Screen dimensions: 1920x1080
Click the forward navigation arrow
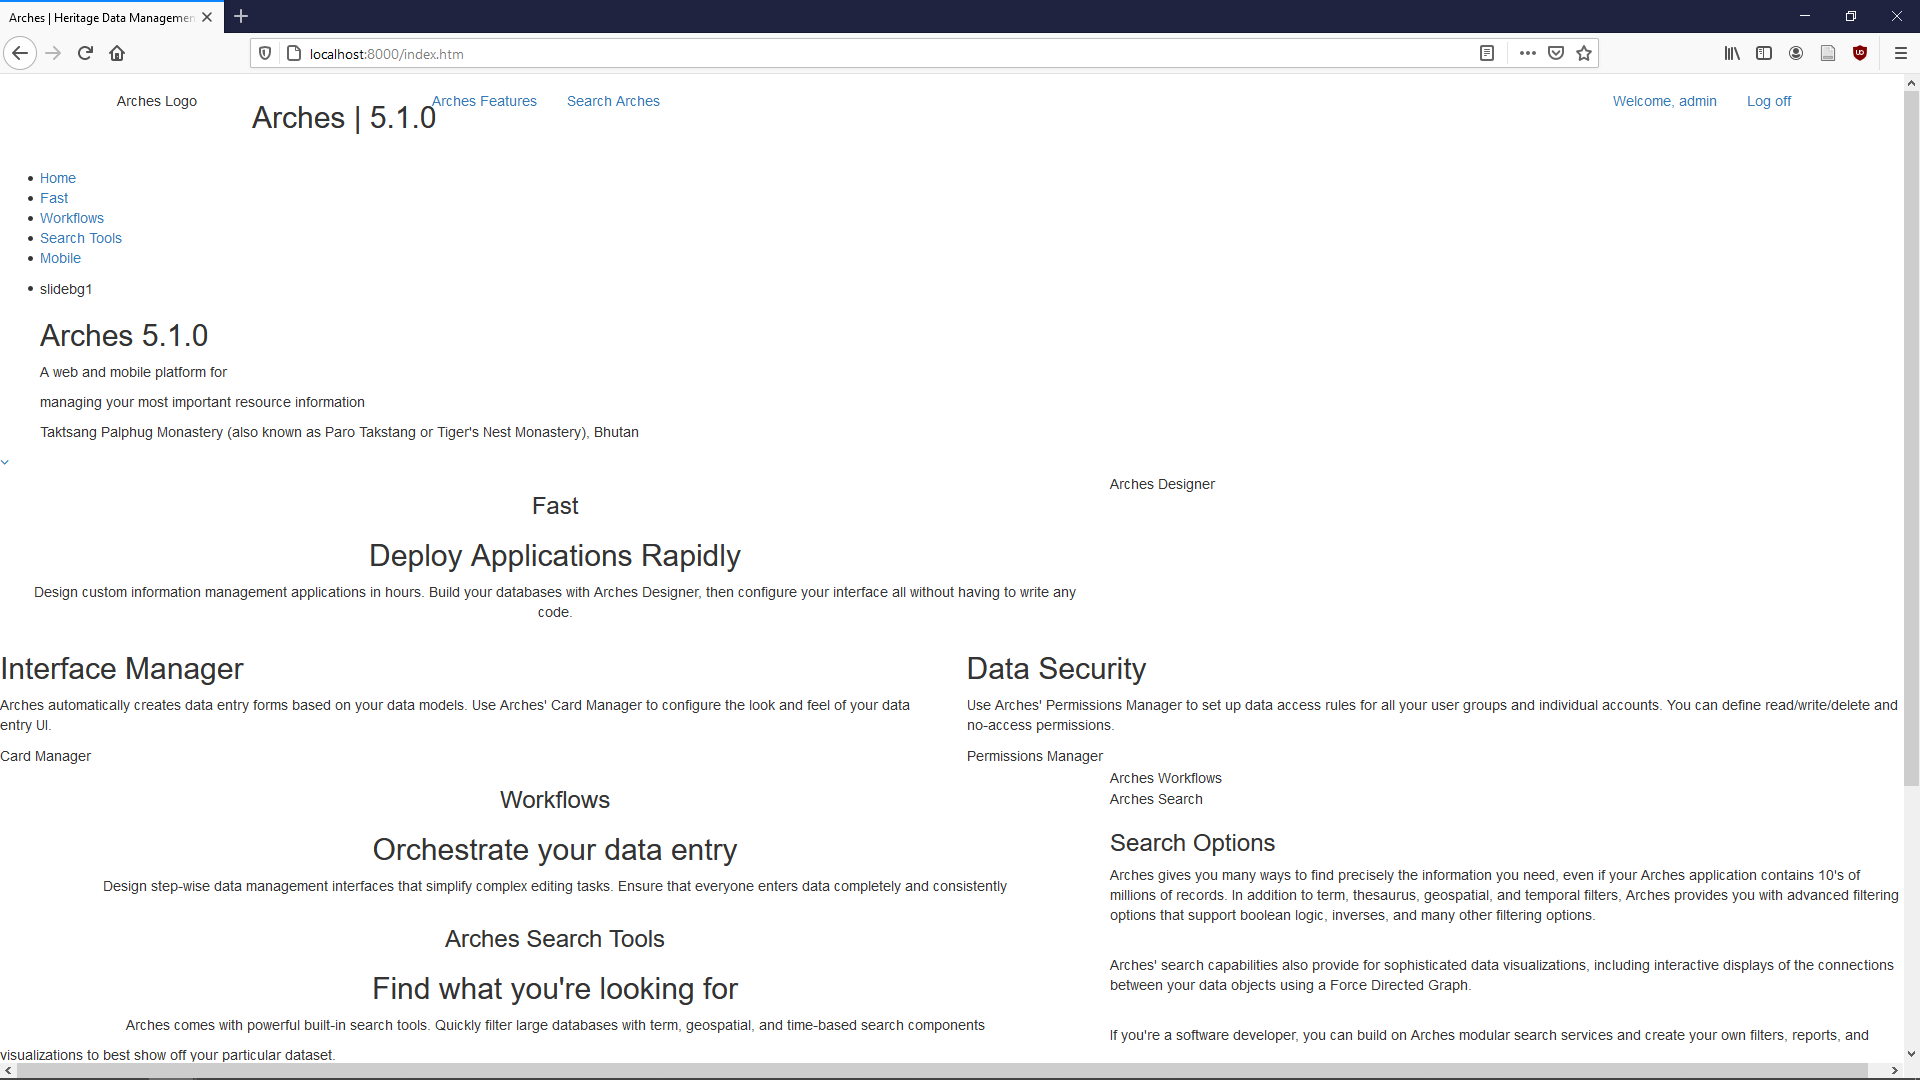click(52, 53)
